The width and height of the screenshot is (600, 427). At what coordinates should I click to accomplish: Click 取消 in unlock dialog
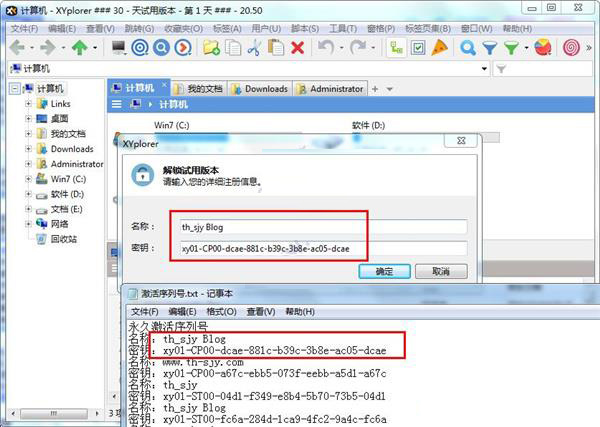(441, 271)
